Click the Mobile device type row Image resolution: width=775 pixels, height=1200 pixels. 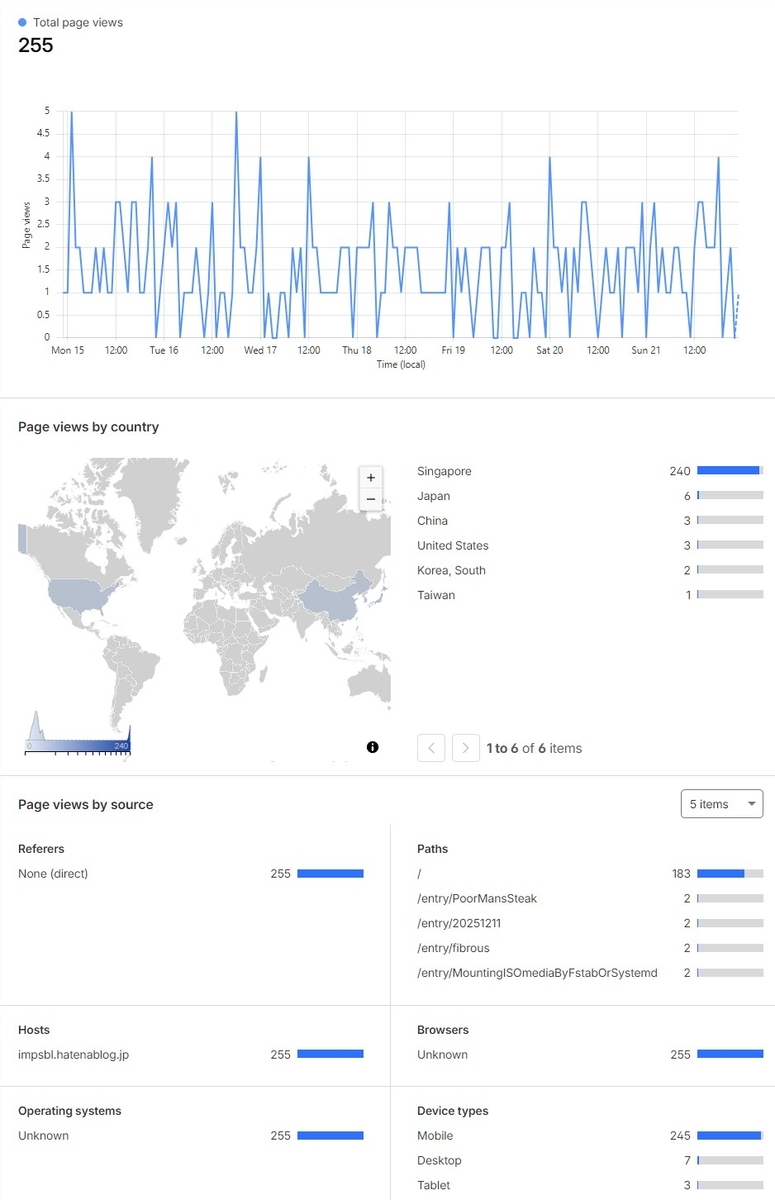pos(590,1135)
